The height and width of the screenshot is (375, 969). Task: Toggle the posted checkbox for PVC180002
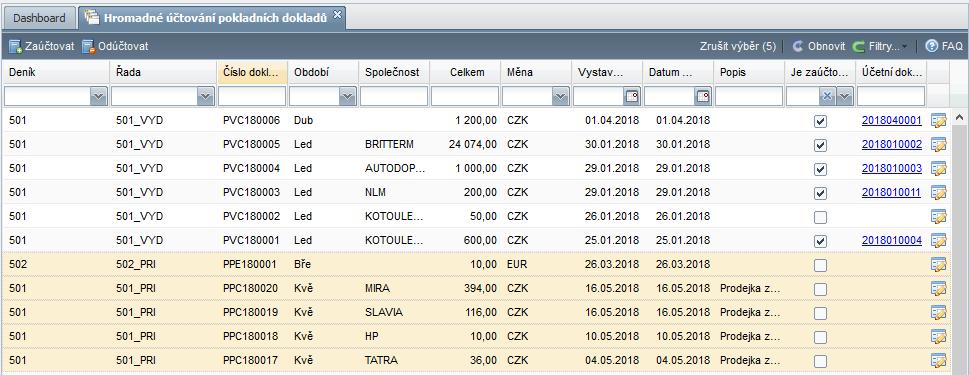point(820,217)
